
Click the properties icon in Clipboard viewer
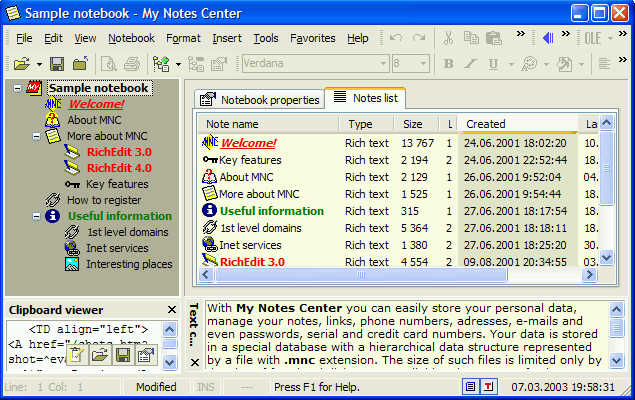point(146,355)
